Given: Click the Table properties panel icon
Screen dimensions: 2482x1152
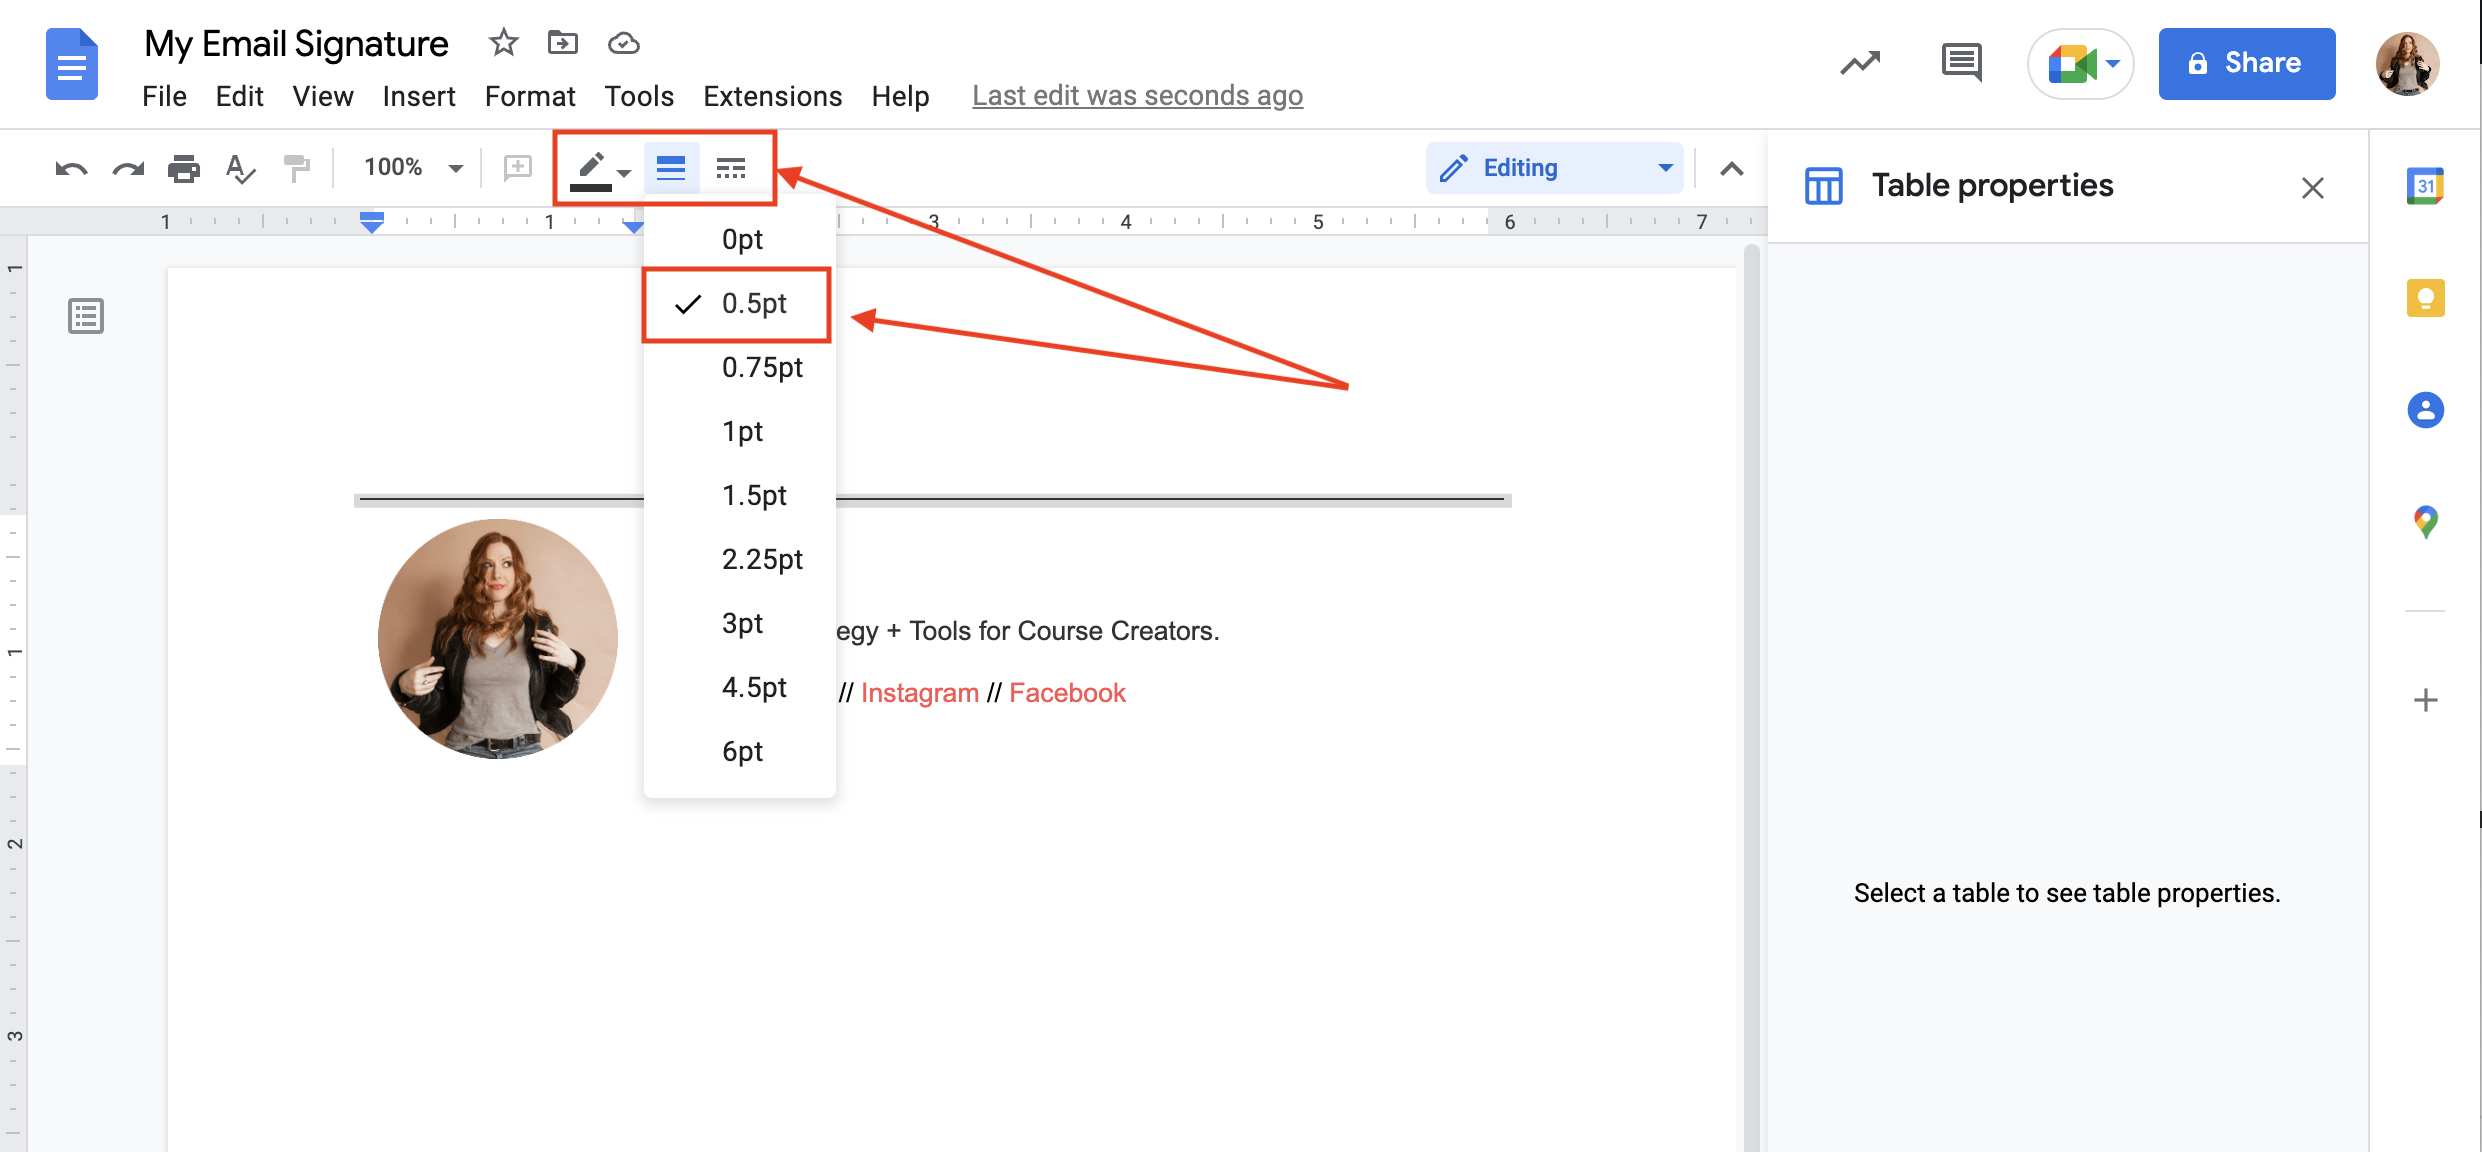Looking at the screenshot, I should [x=1824, y=186].
